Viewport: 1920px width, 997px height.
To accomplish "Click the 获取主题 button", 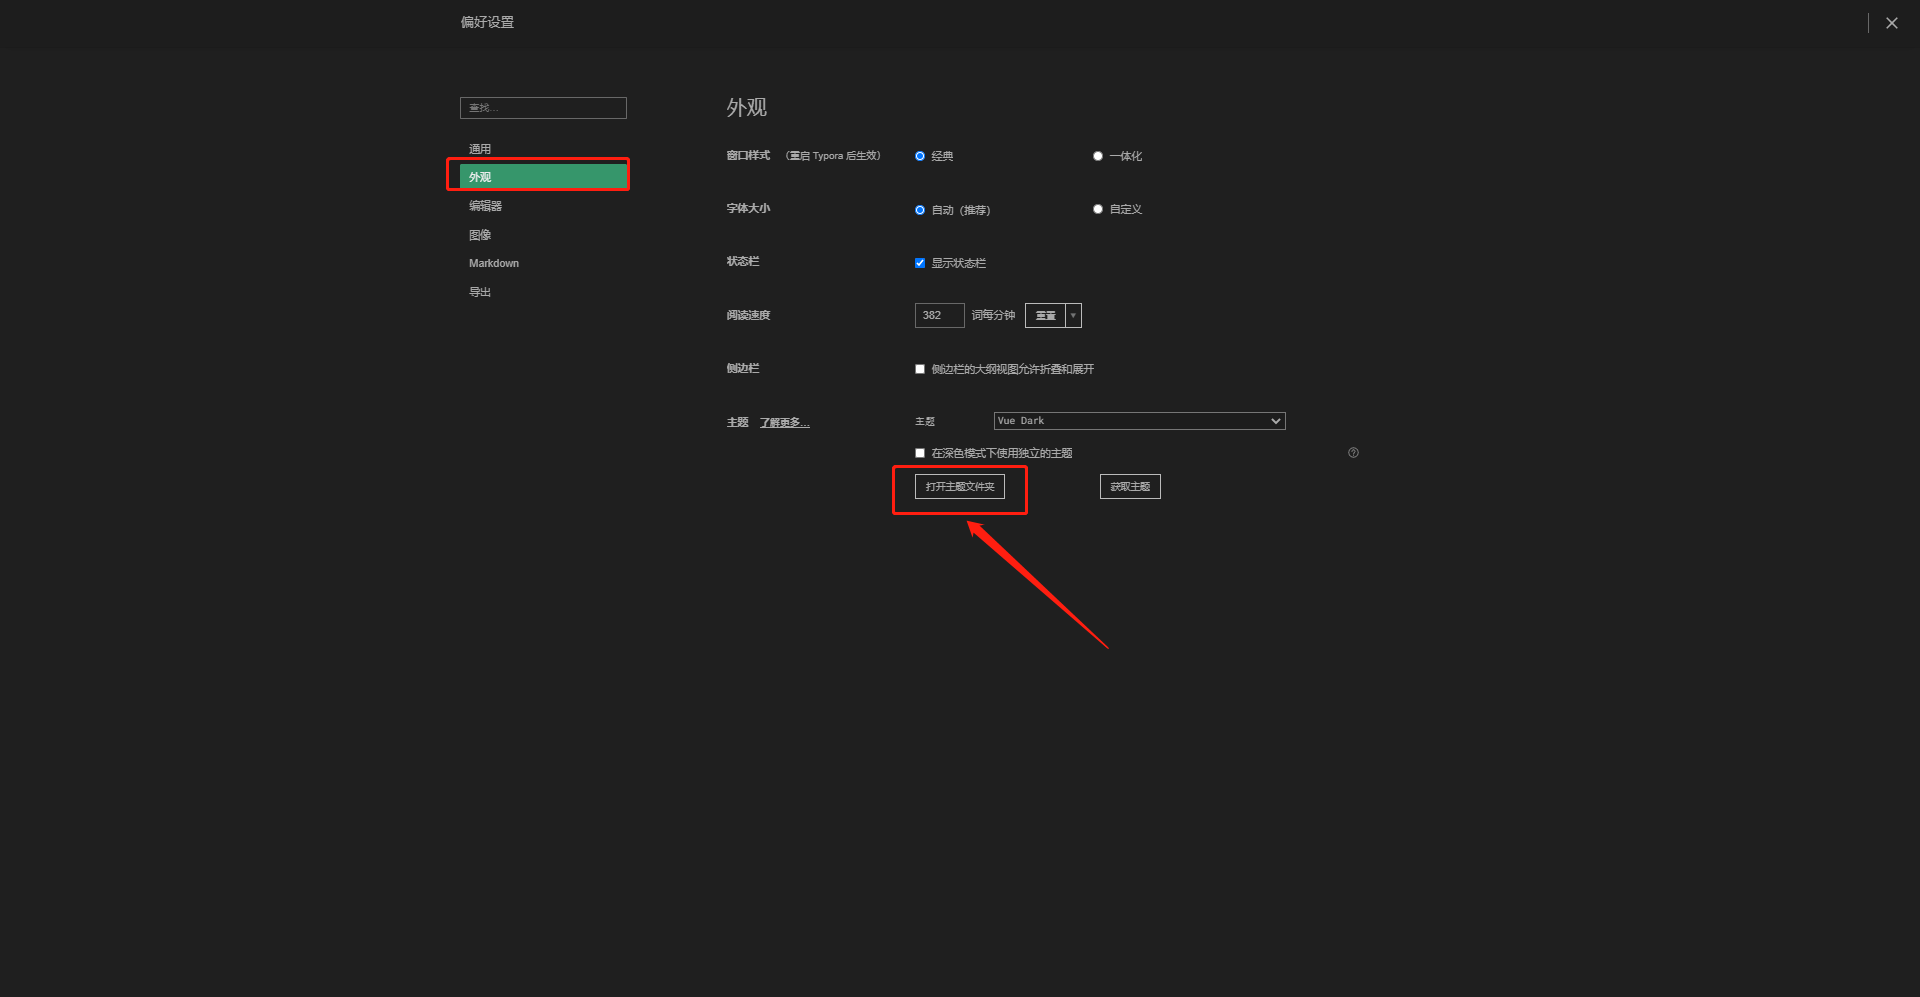I will pos(1129,486).
